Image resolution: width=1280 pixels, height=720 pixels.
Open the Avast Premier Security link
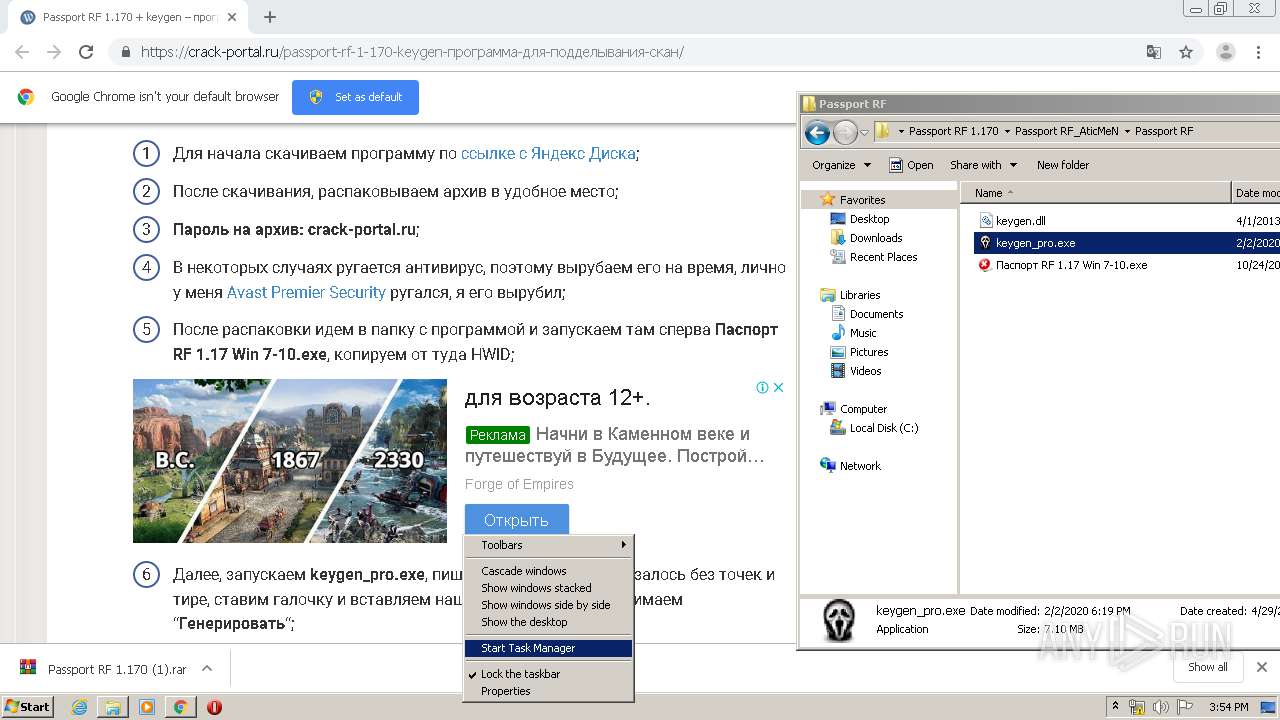tap(306, 292)
